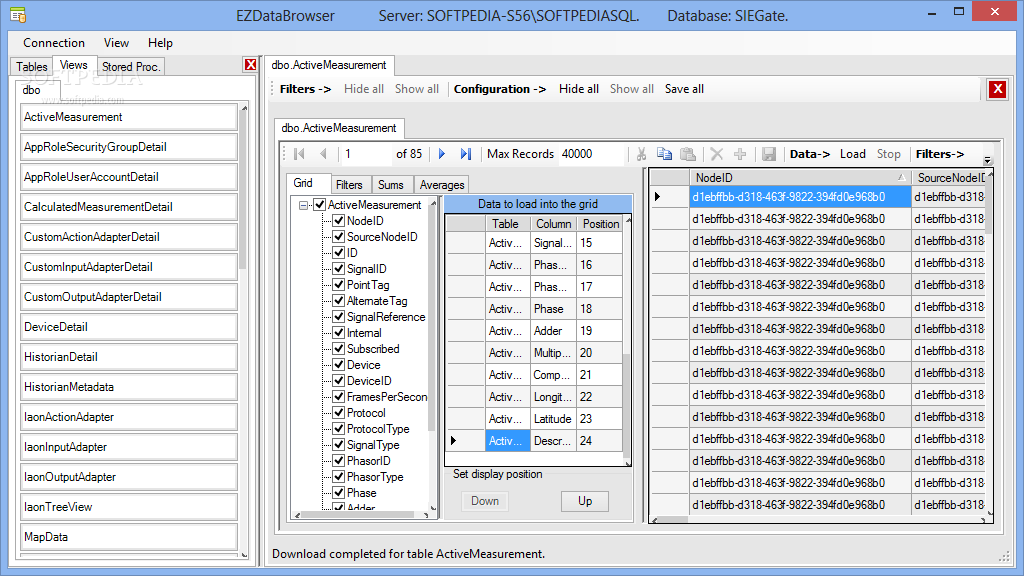Open the IaonTreeView view
Image resolution: width=1024 pixels, height=576 pixels.
click(x=129, y=507)
